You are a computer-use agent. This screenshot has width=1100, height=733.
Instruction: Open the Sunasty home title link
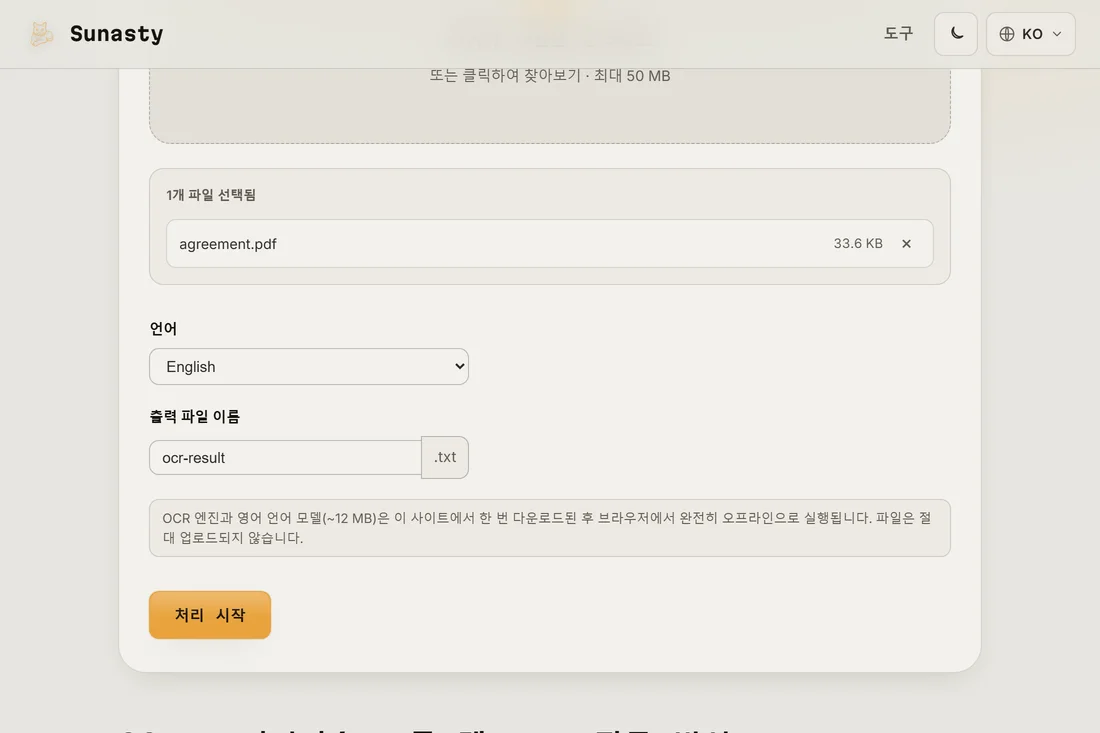pos(116,34)
